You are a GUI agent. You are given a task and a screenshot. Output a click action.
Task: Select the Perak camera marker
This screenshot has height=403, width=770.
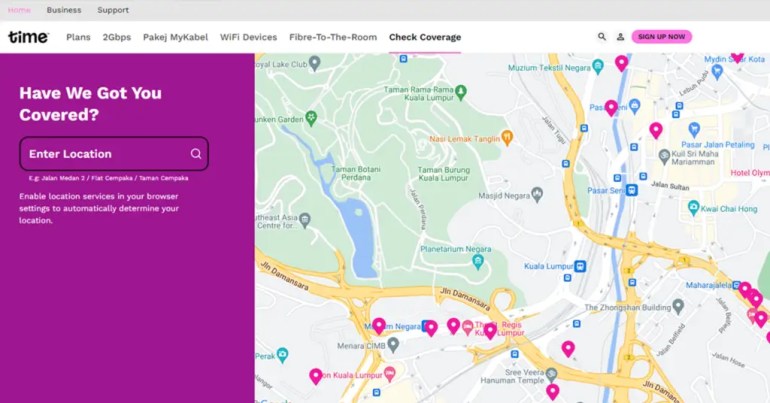[282, 355]
